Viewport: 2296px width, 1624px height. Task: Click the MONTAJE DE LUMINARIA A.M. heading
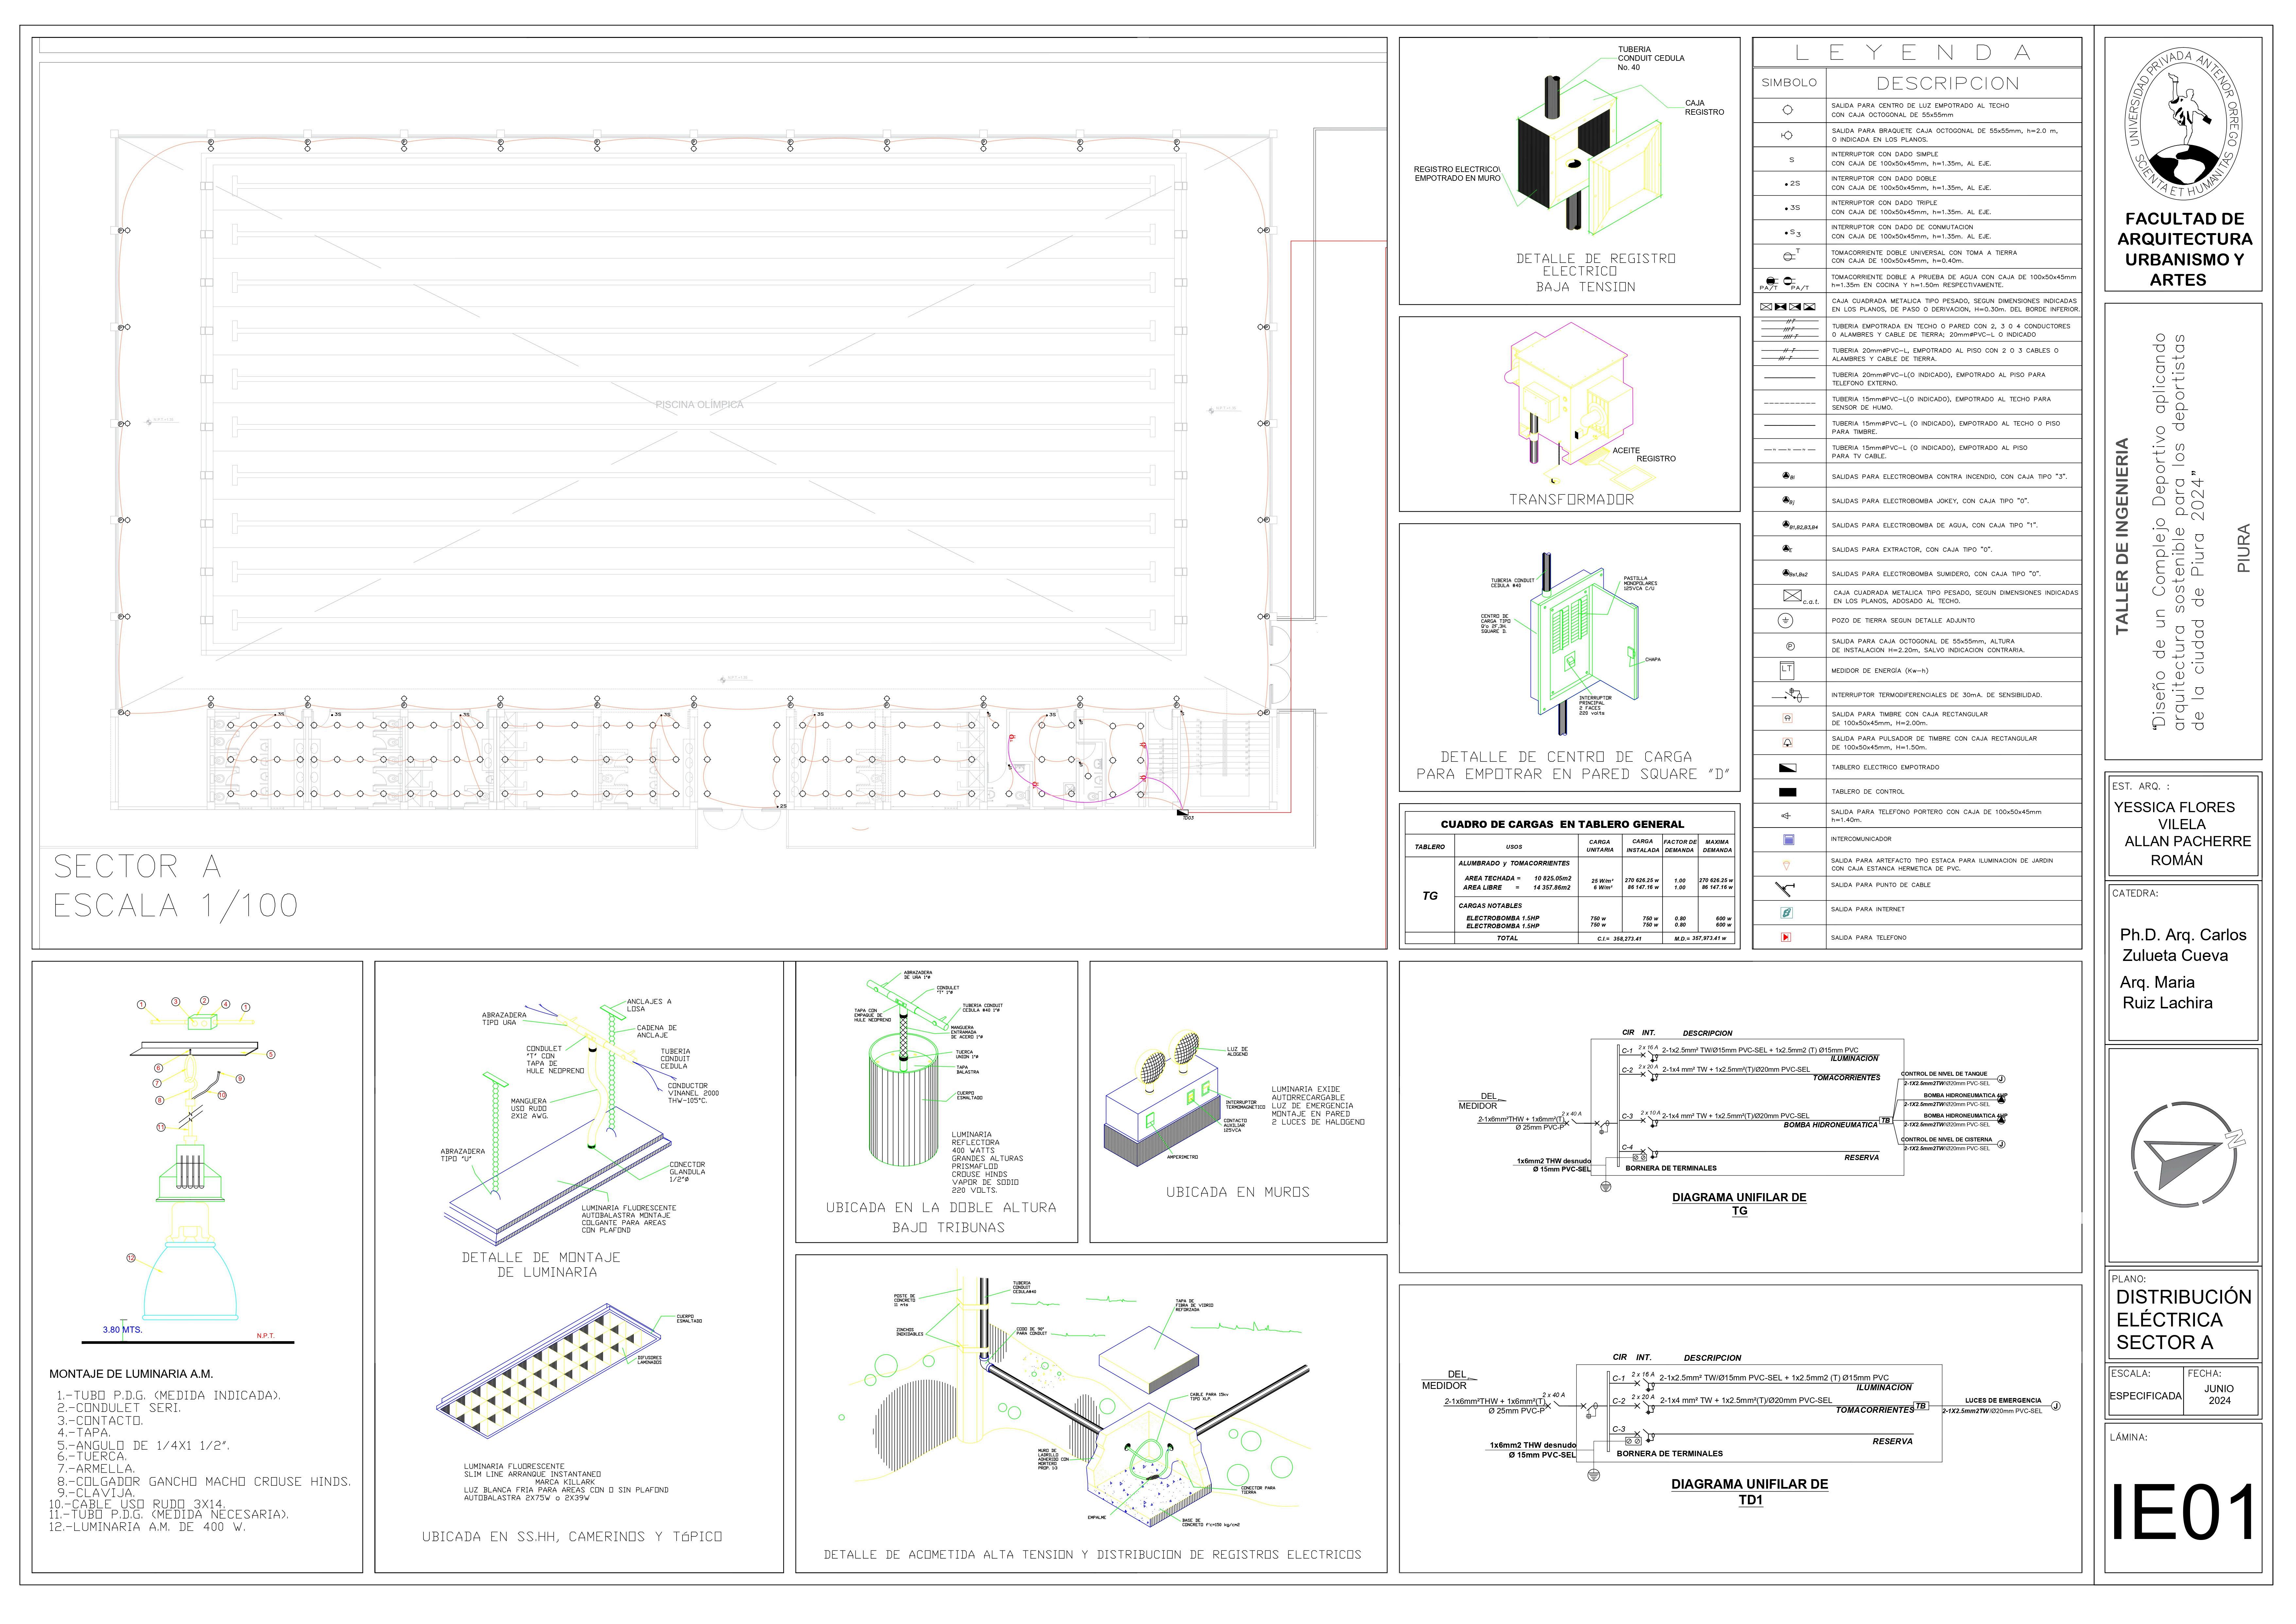click(x=131, y=1374)
